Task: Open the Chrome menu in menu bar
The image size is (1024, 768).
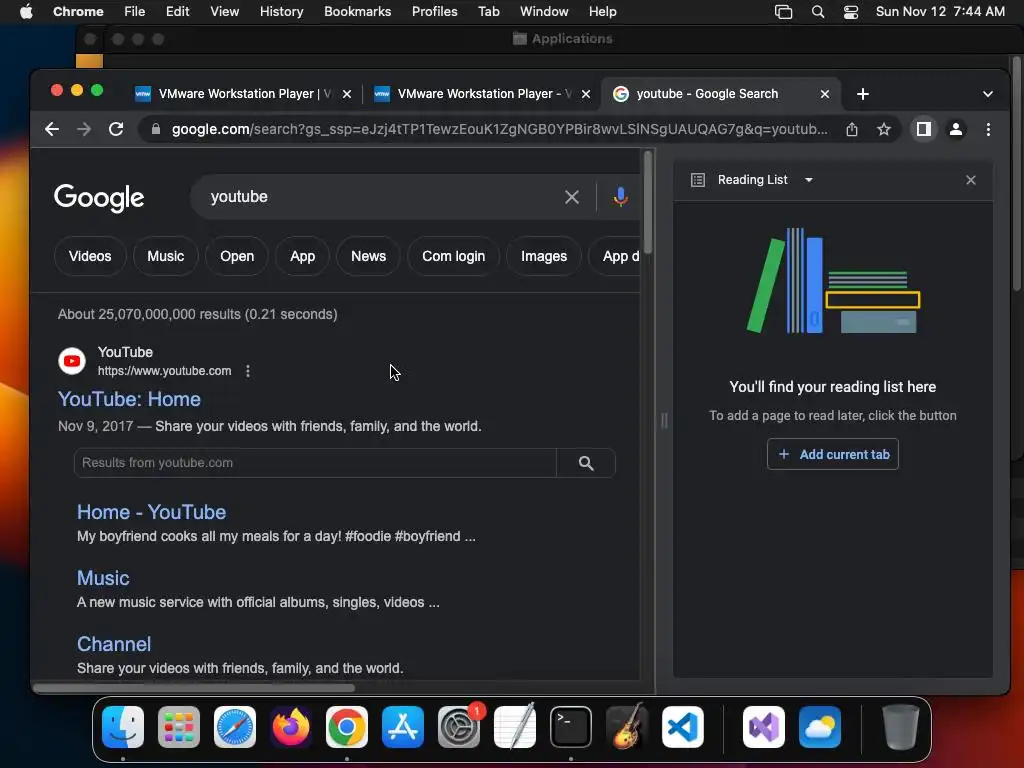Action: (78, 12)
